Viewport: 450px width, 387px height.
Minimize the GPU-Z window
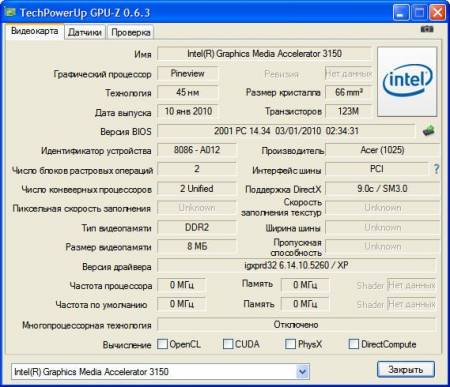pos(401,13)
